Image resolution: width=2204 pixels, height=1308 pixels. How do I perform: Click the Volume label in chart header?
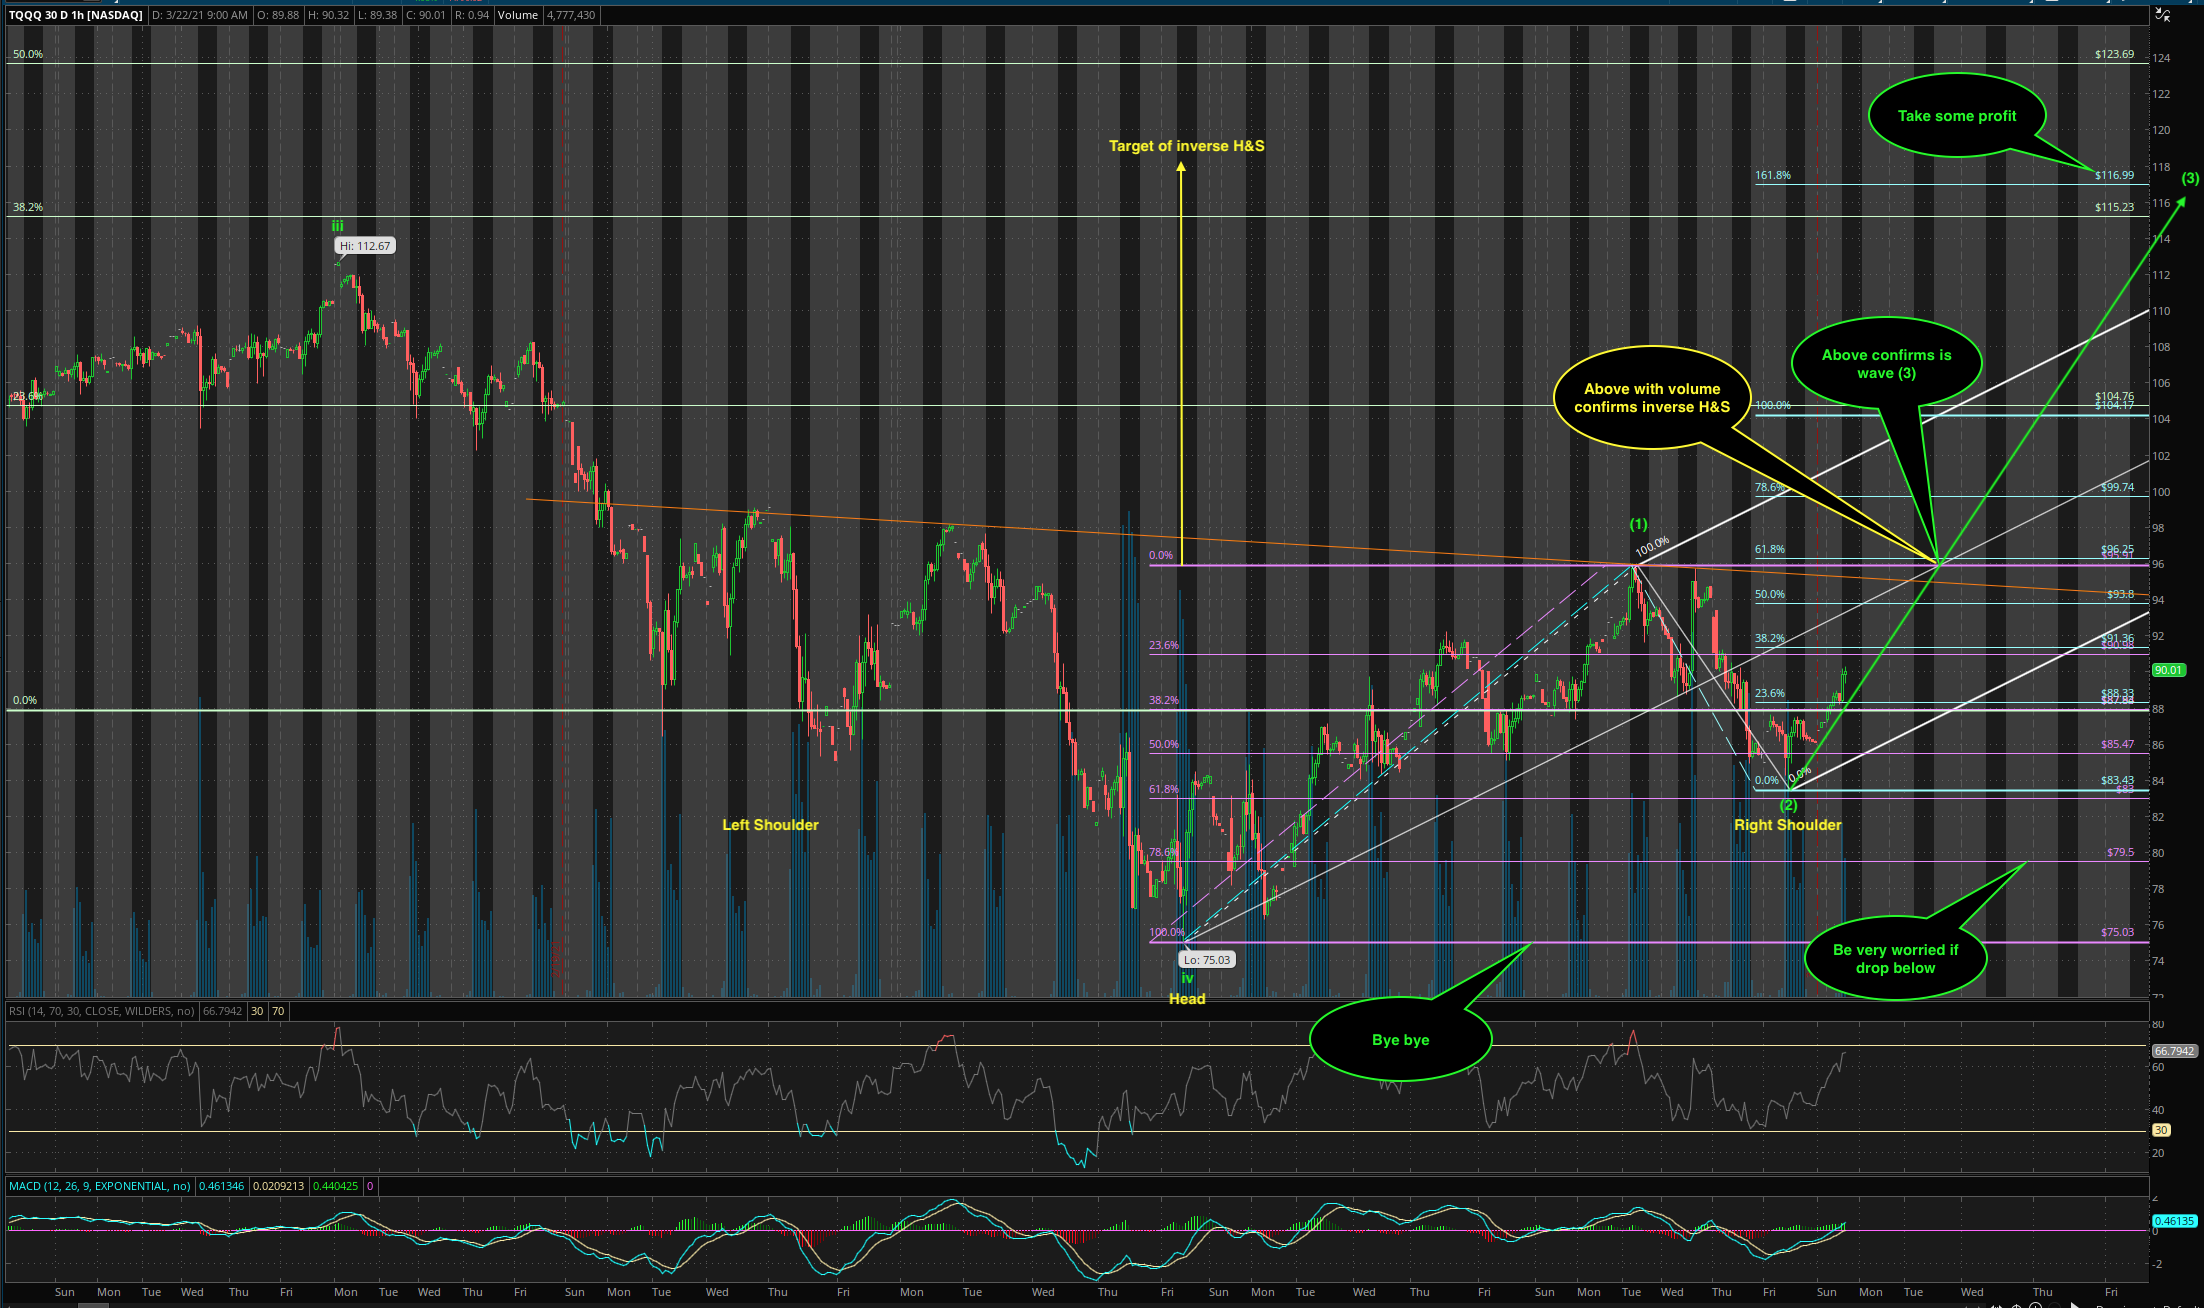tap(518, 15)
